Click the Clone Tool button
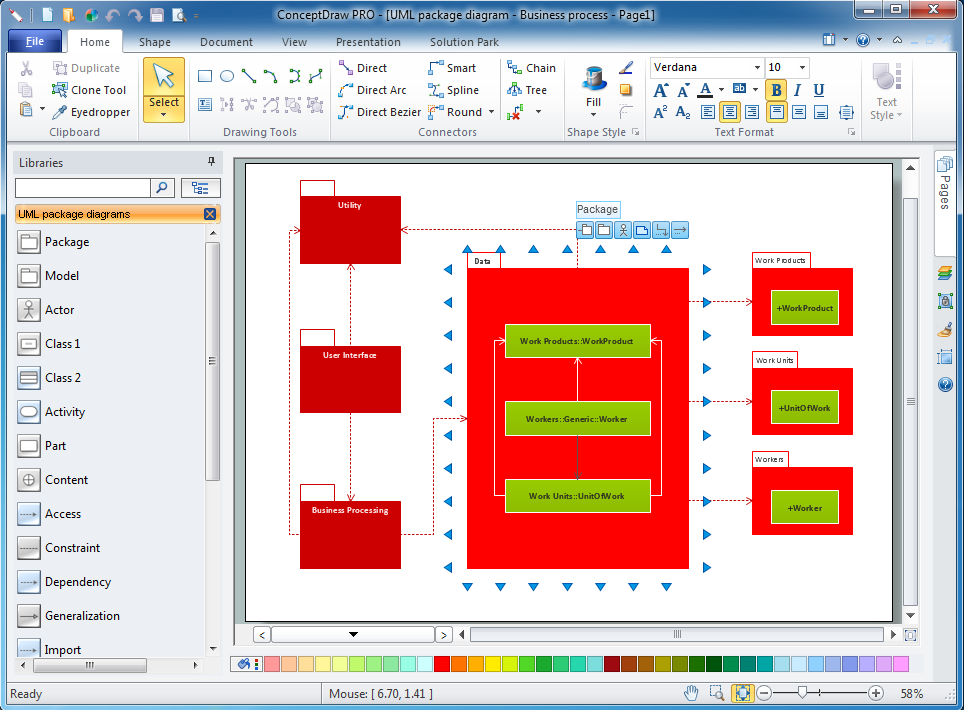This screenshot has height=711, width=964. click(x=89, y=90)
